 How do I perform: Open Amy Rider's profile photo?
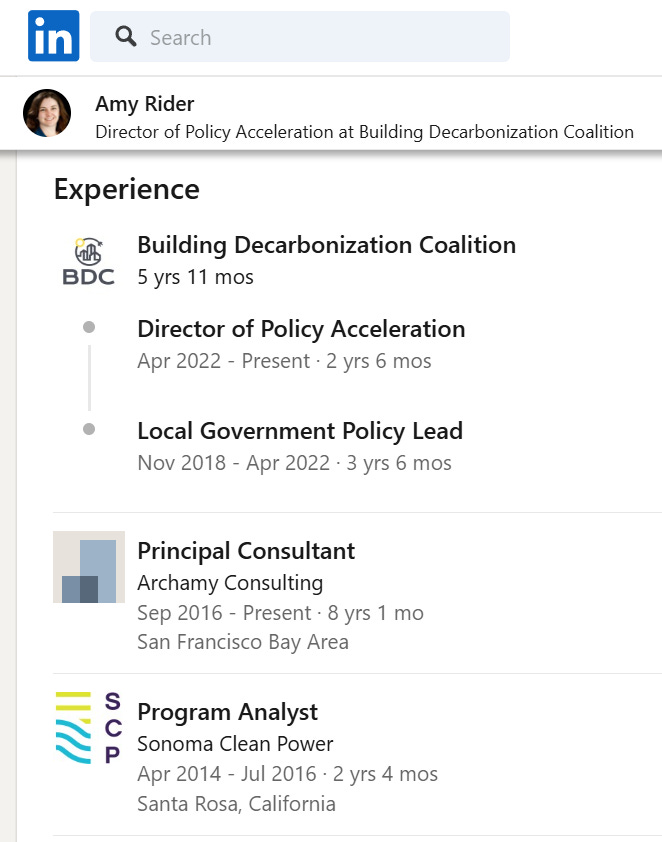click(x=47, y=113)
